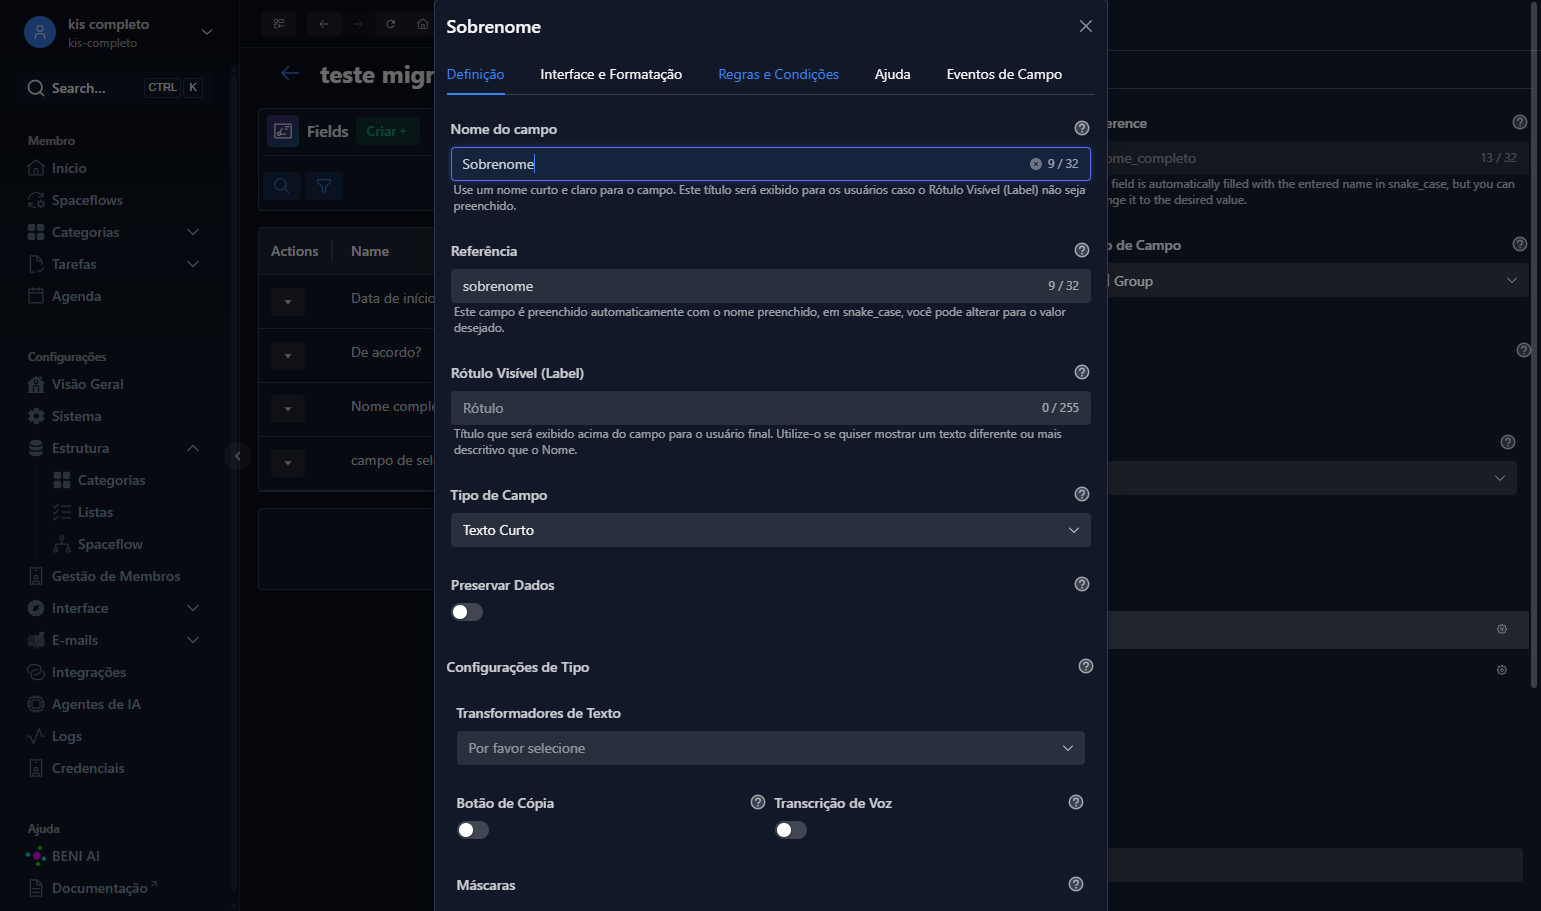Open help icon next to Botão de Cópia
Image resolution: width=1541 pixels, height=911 pixels.
pos(758,802)
